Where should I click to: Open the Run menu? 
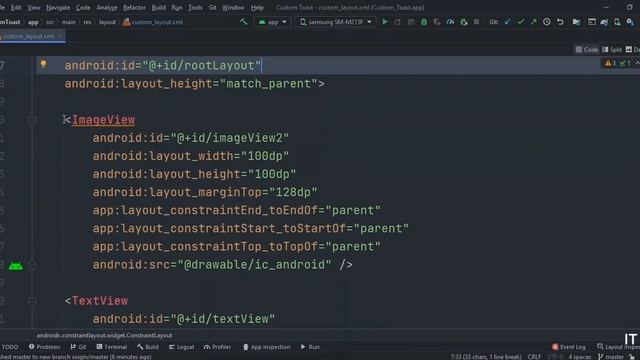[176, 7]
